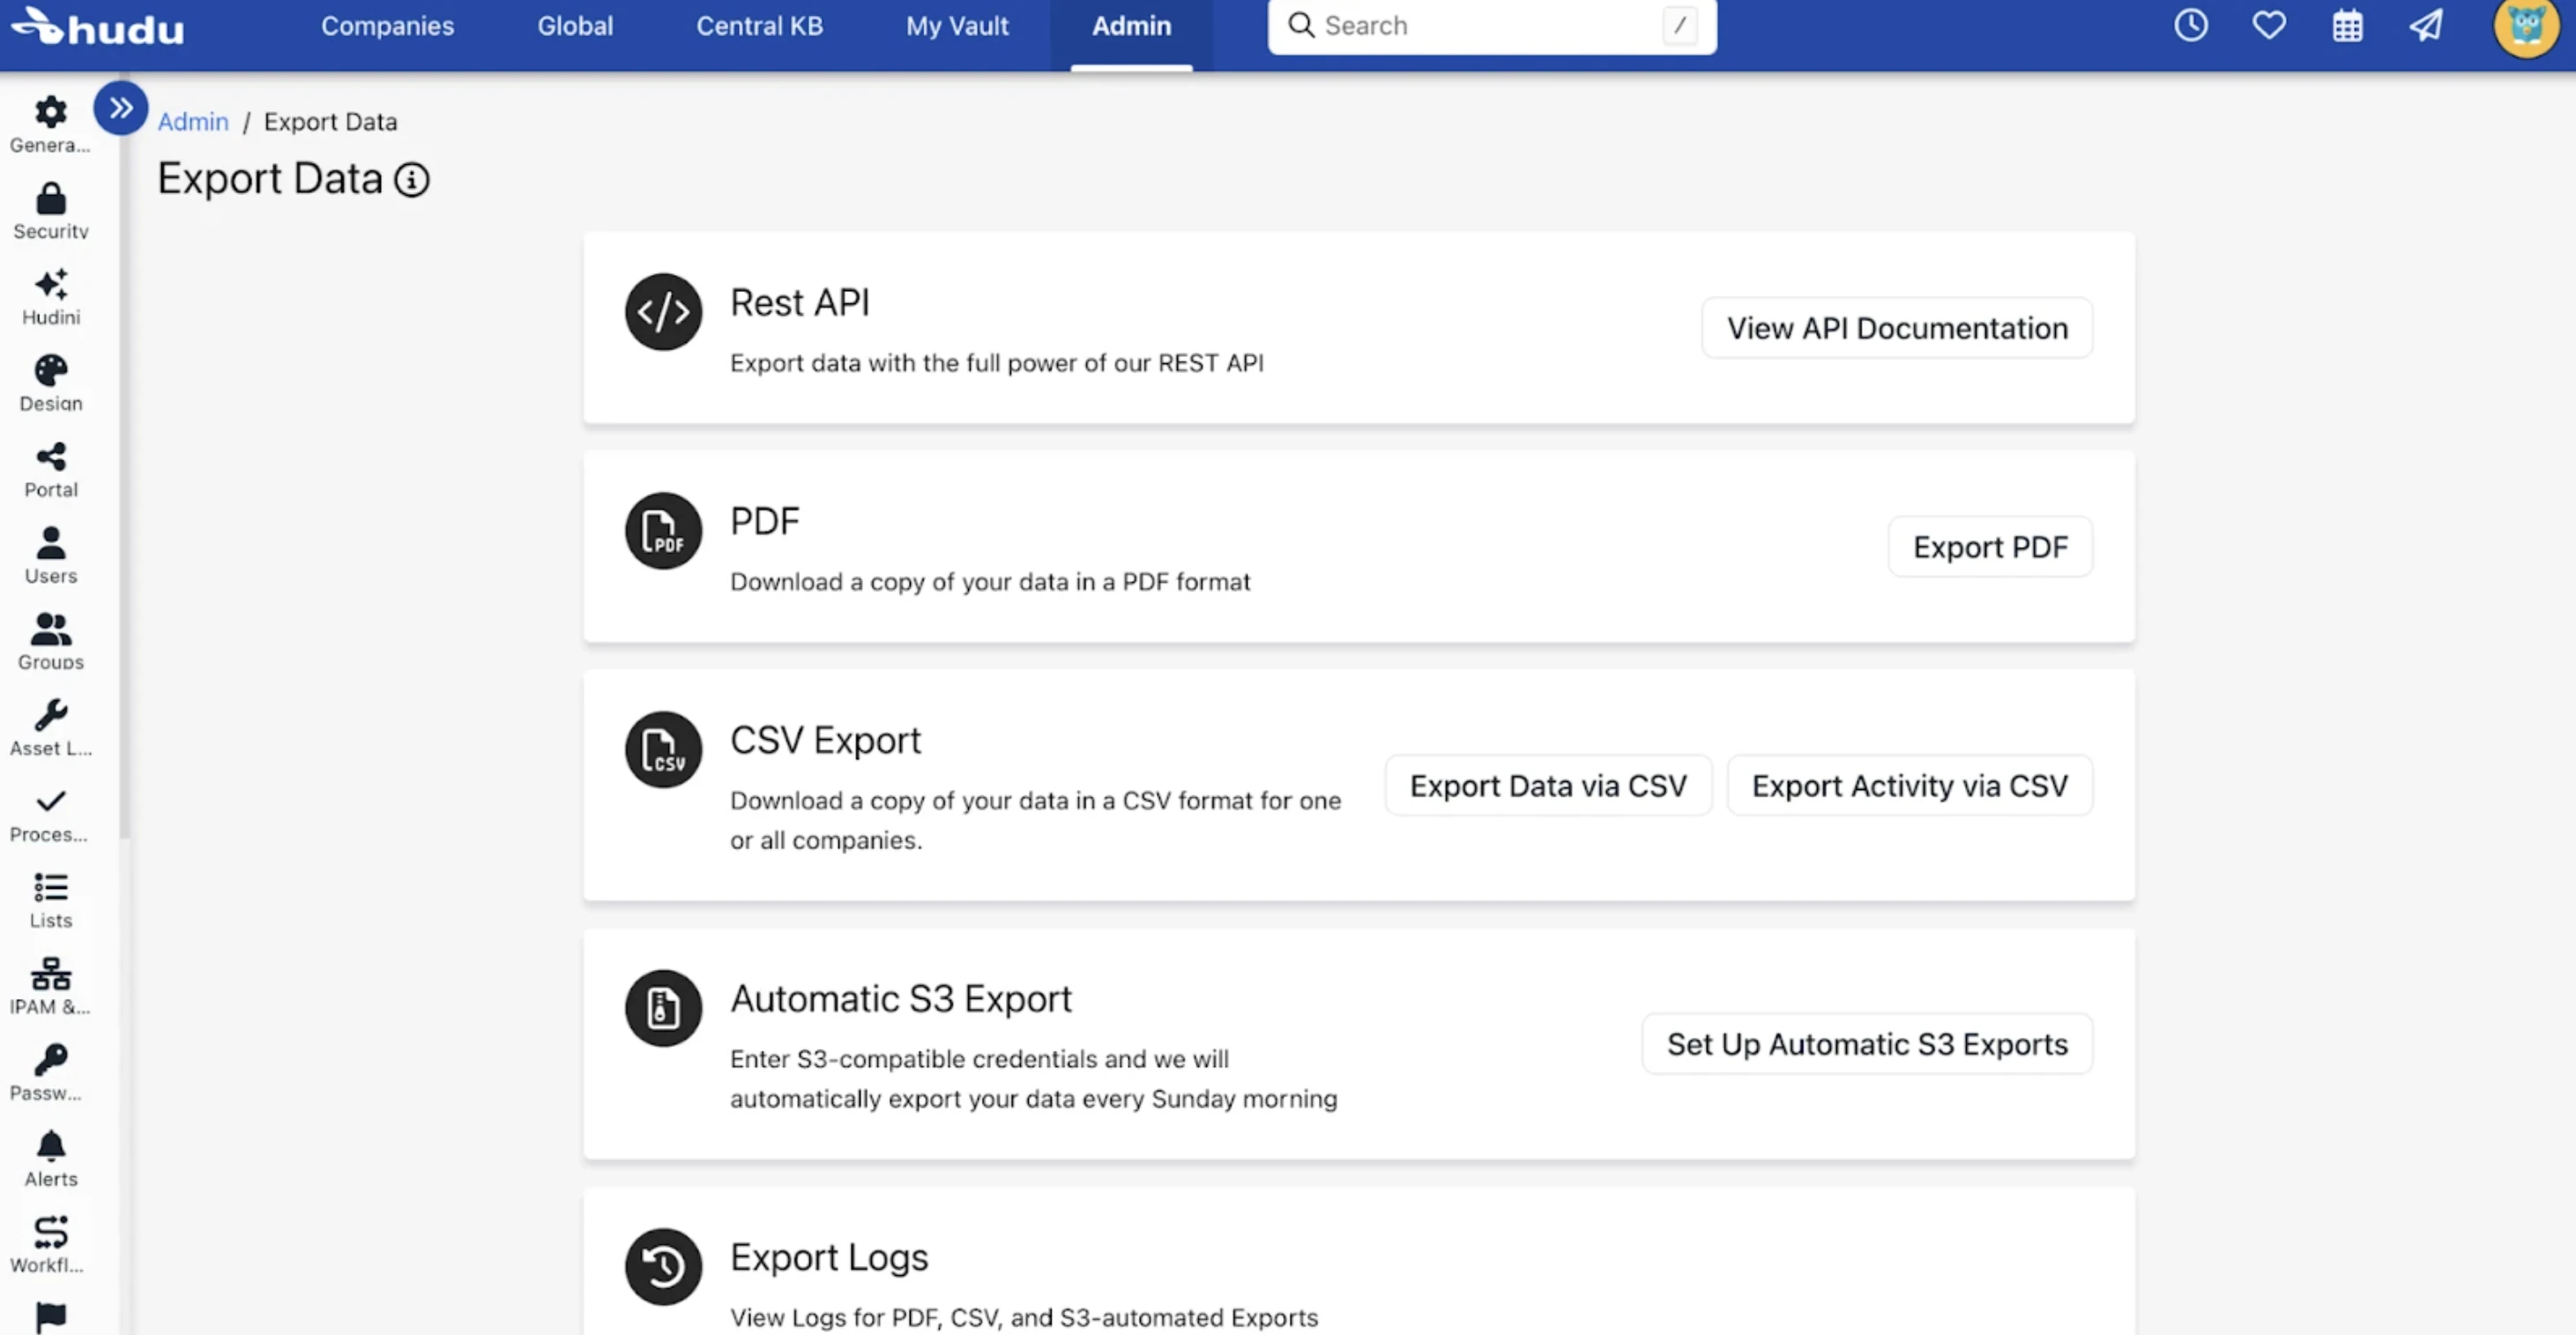Click 'View Logs for PDF, CSV, and S3-automated Exports'
2576x1335 pixels.
coord(1024,1318)
